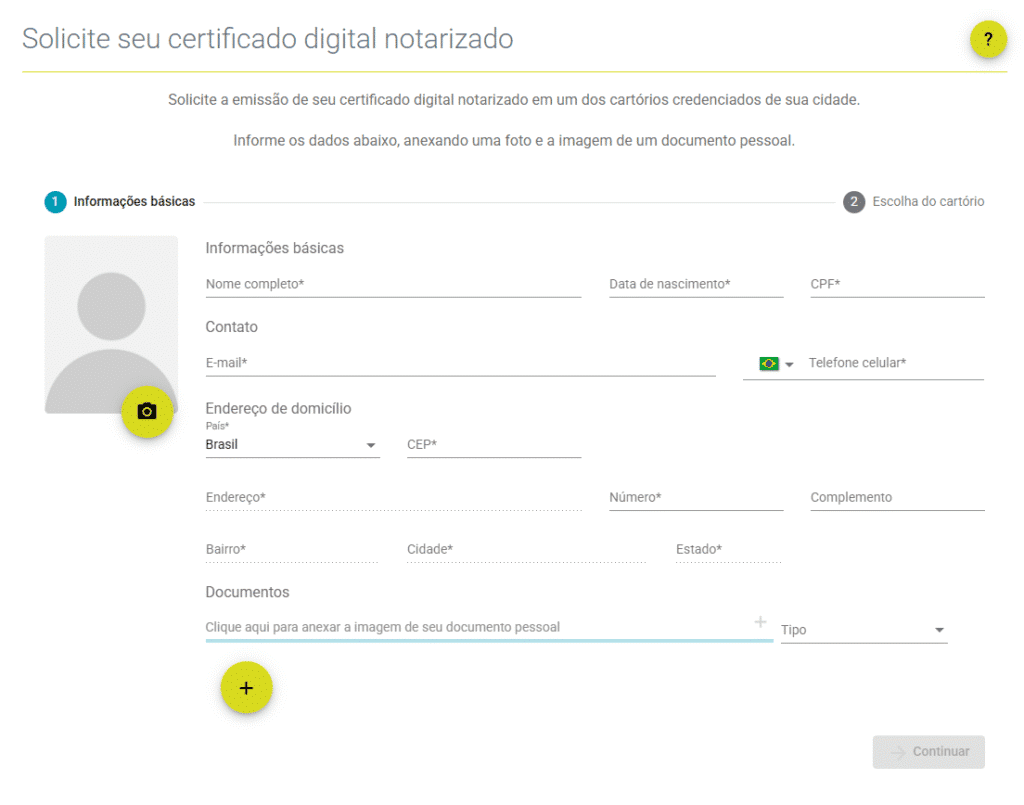The width and height of the screenshot is (1024, 805).
Task: Go to step 2 Escolha do cartório
Action: pyautogui.click(x=914, y=202)
